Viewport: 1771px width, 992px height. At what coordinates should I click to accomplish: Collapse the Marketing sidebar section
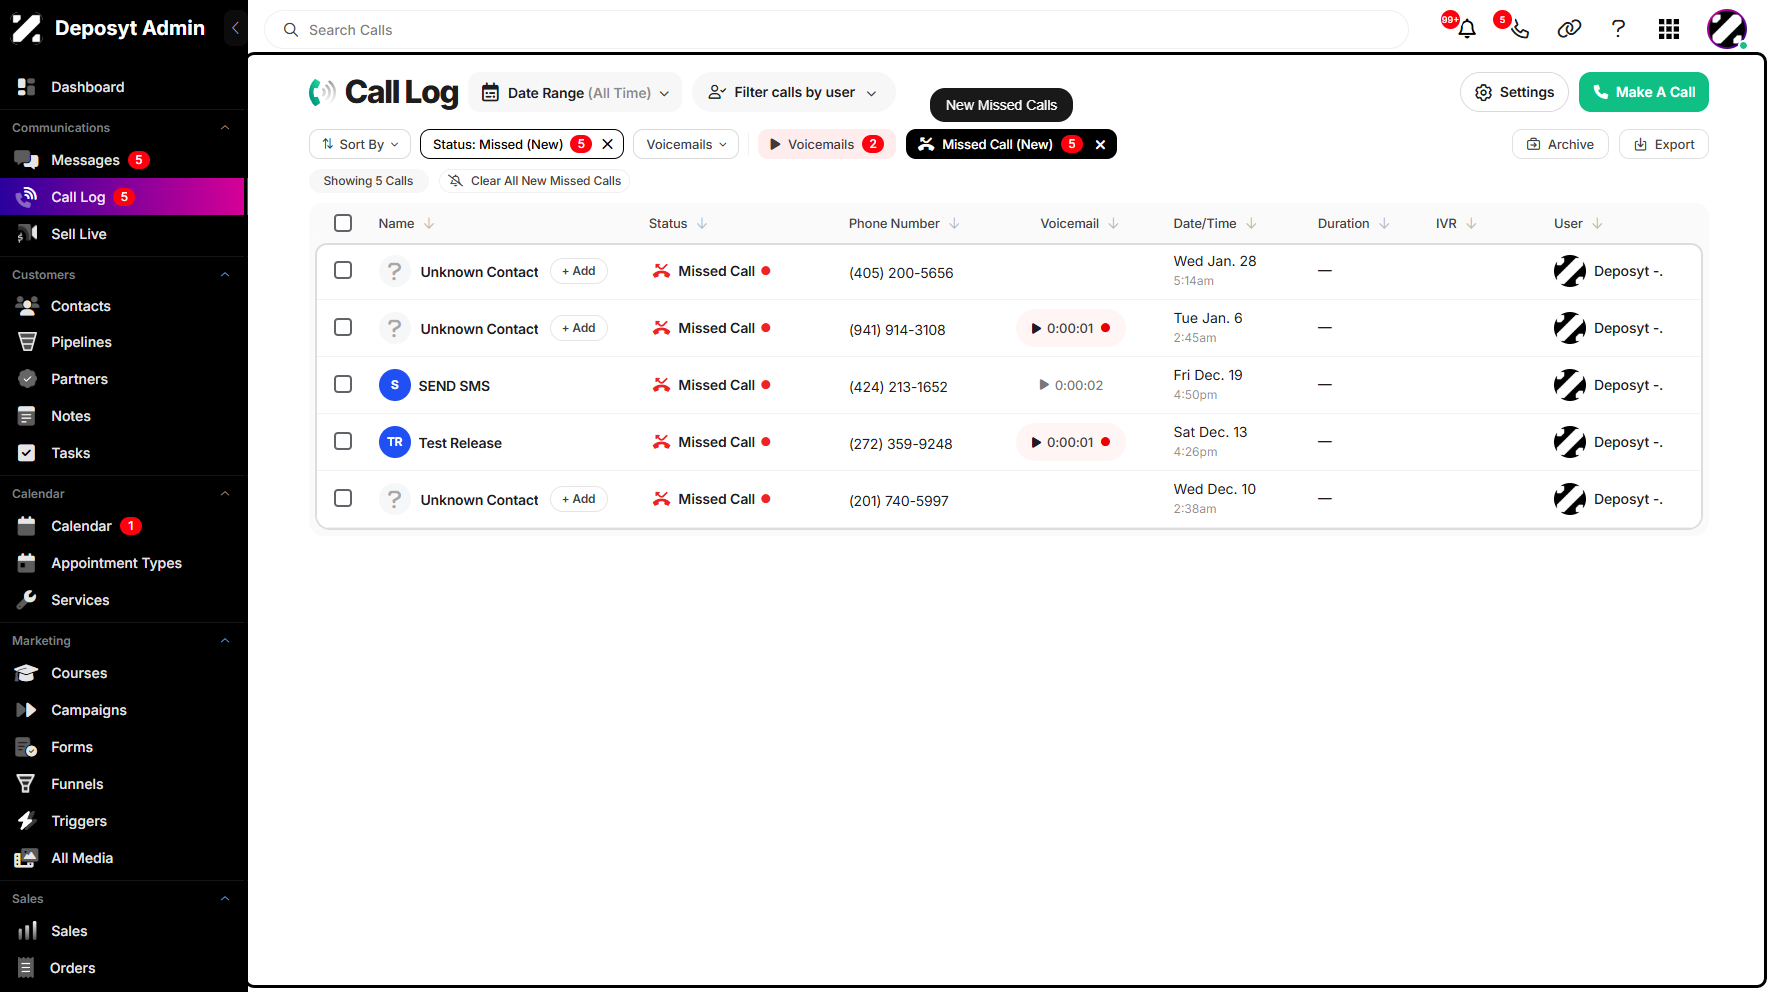tap(225, 640)
